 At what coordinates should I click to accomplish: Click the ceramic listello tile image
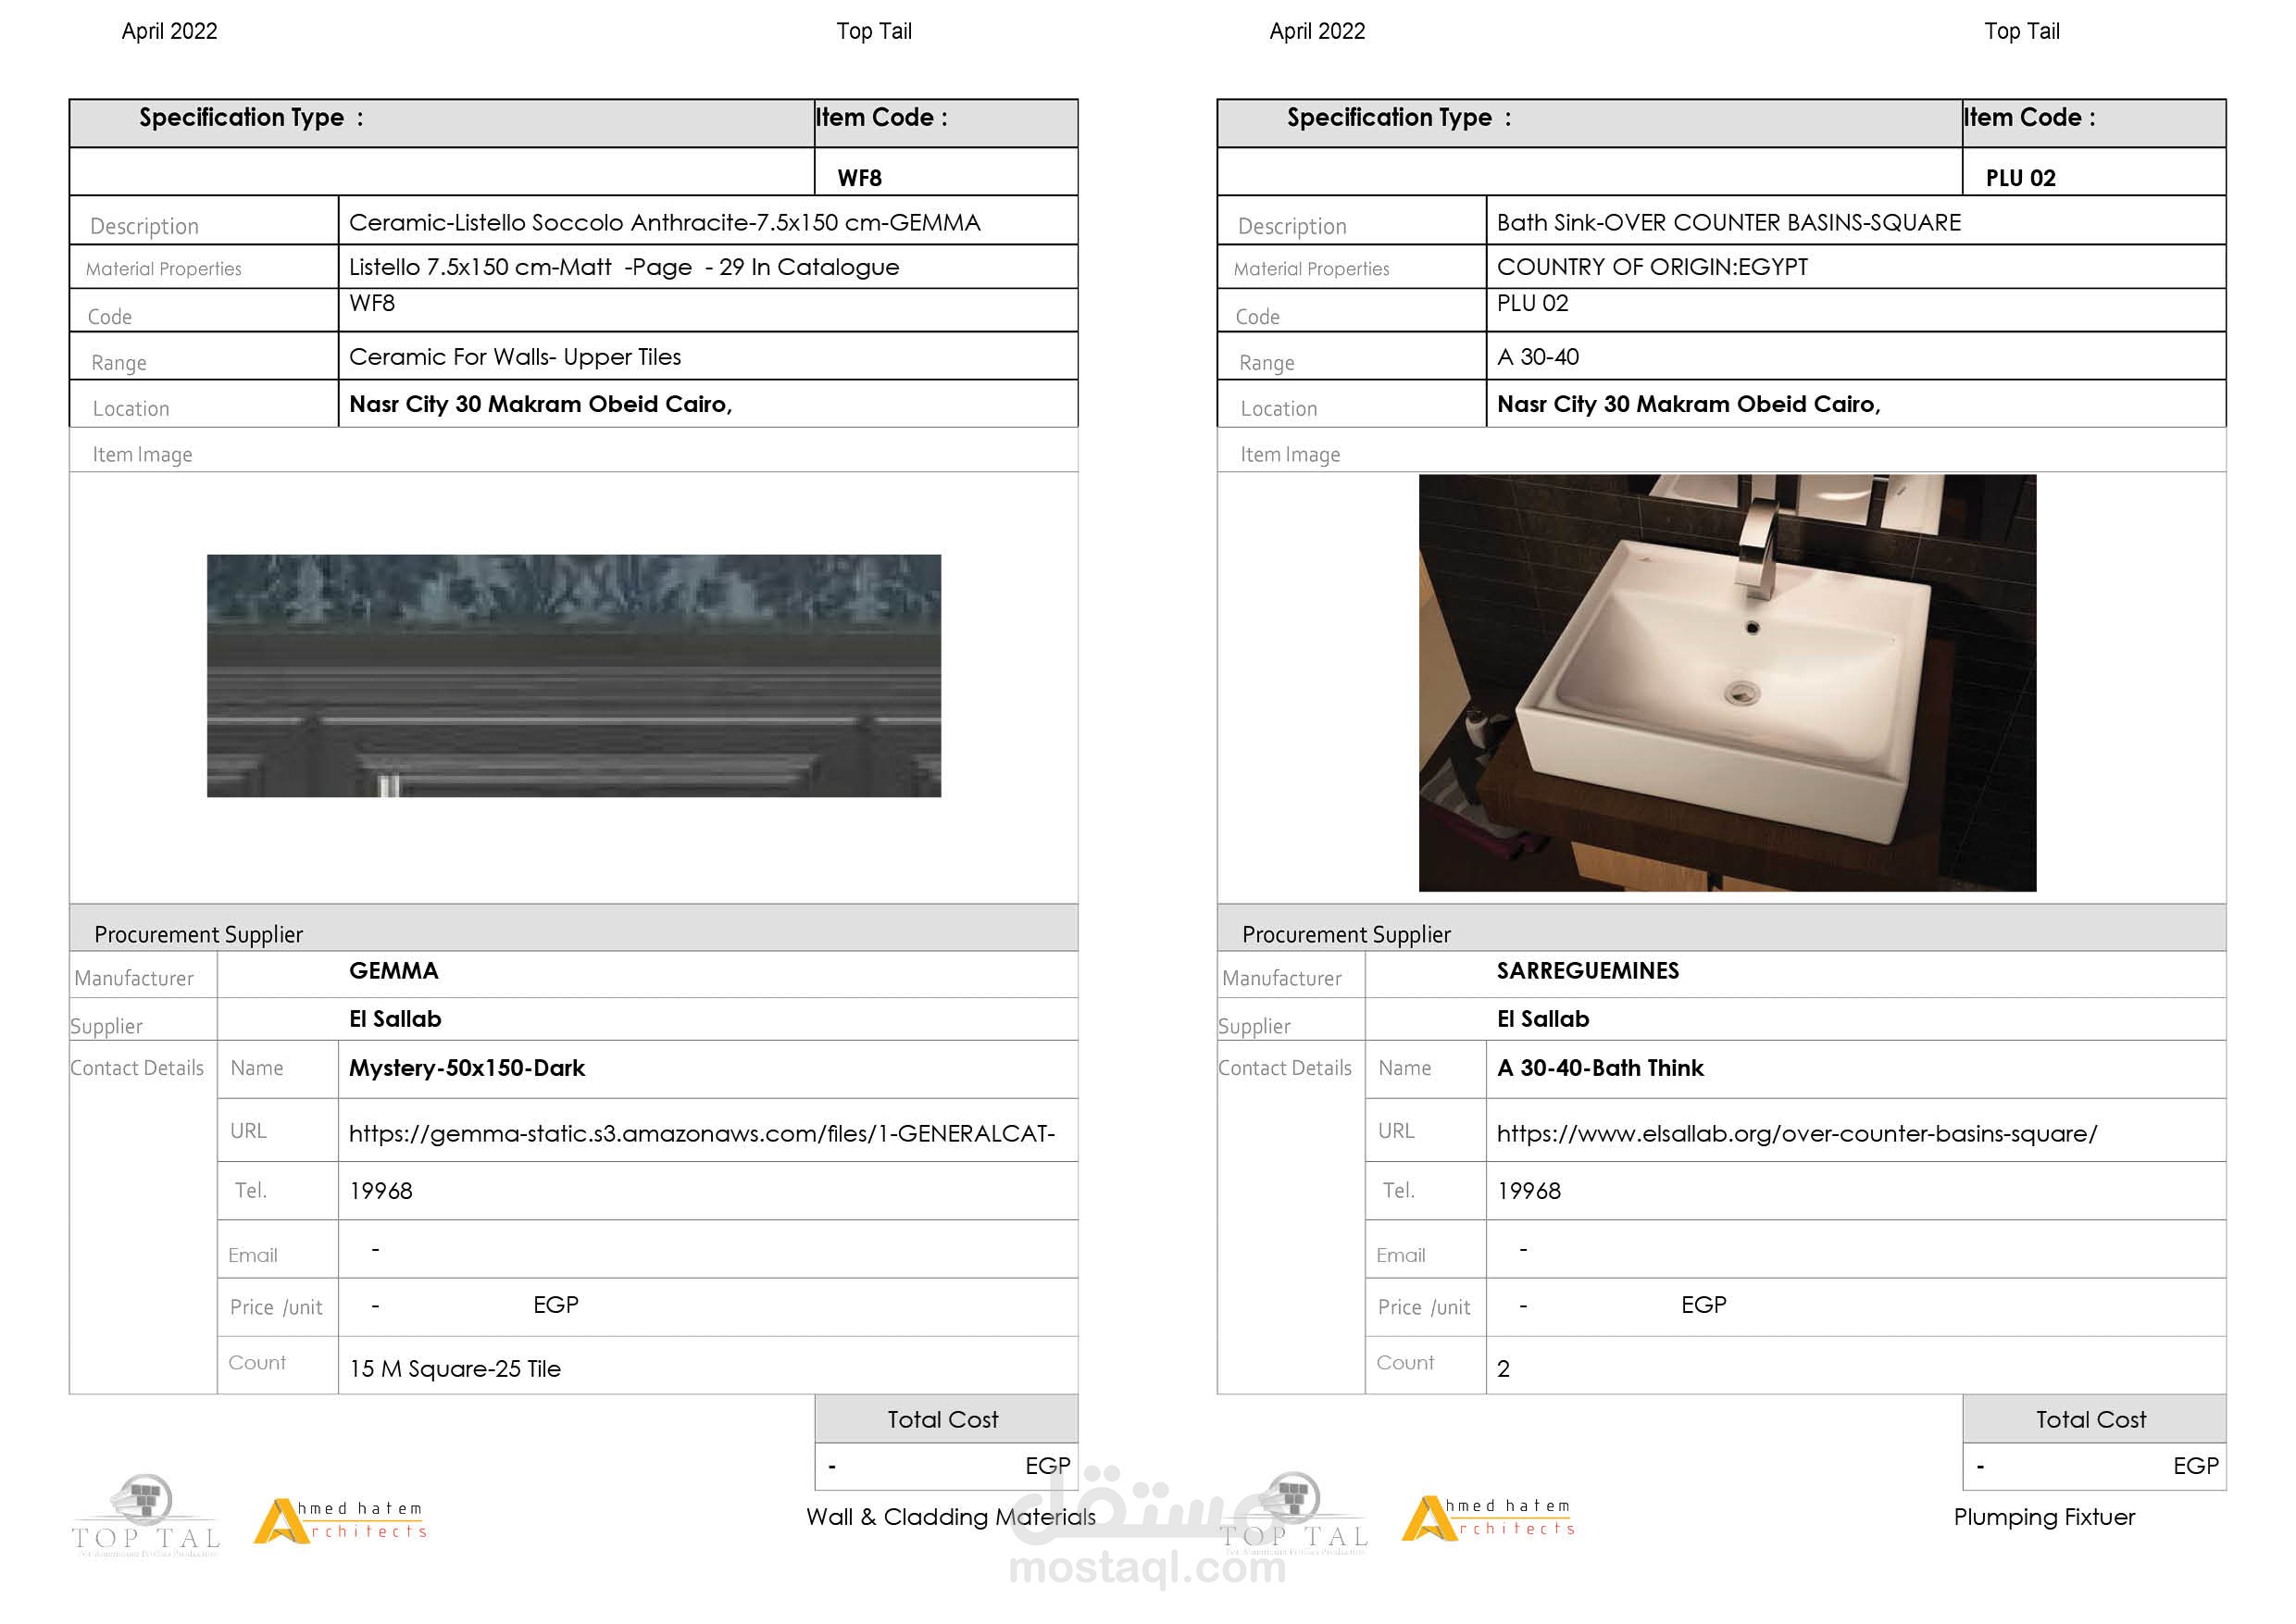[x=573, y=676]
